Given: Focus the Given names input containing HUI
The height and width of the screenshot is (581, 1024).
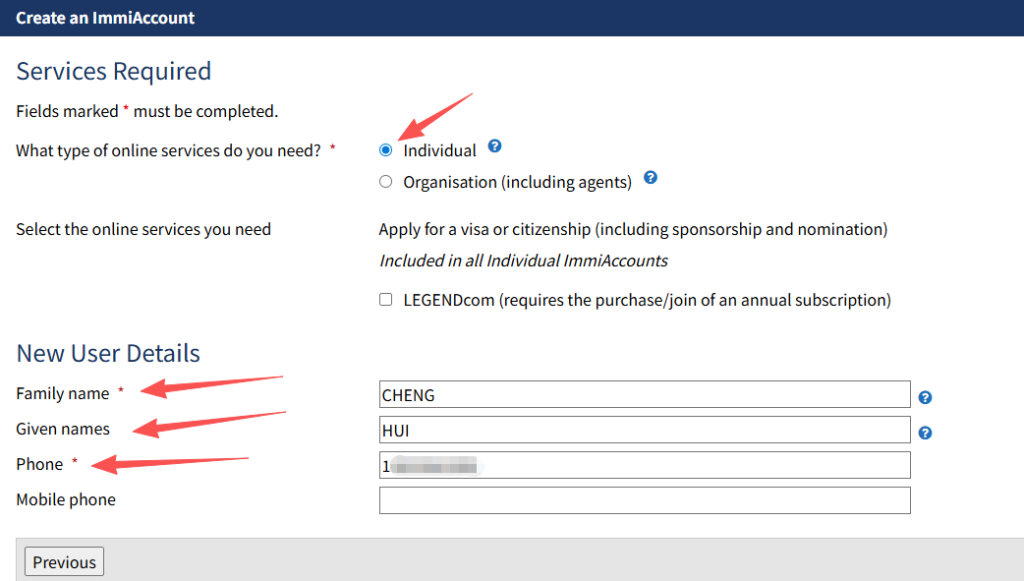Looking at the screenshot, I should tap(645, 430).
